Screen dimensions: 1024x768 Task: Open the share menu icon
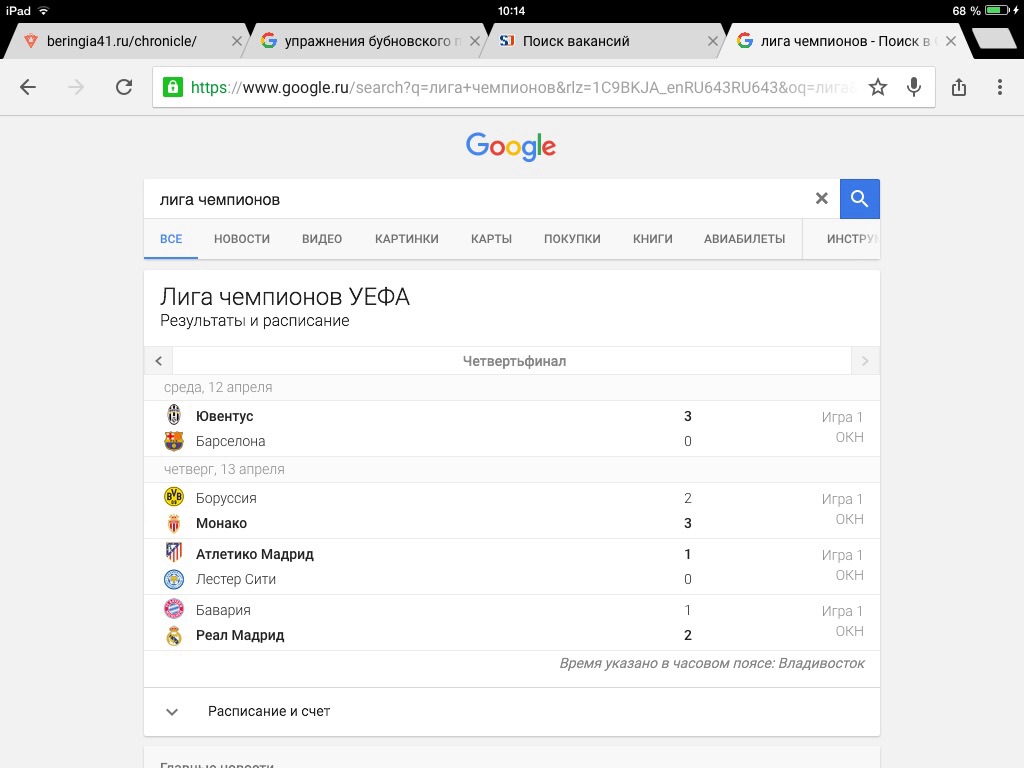[959, 87]
